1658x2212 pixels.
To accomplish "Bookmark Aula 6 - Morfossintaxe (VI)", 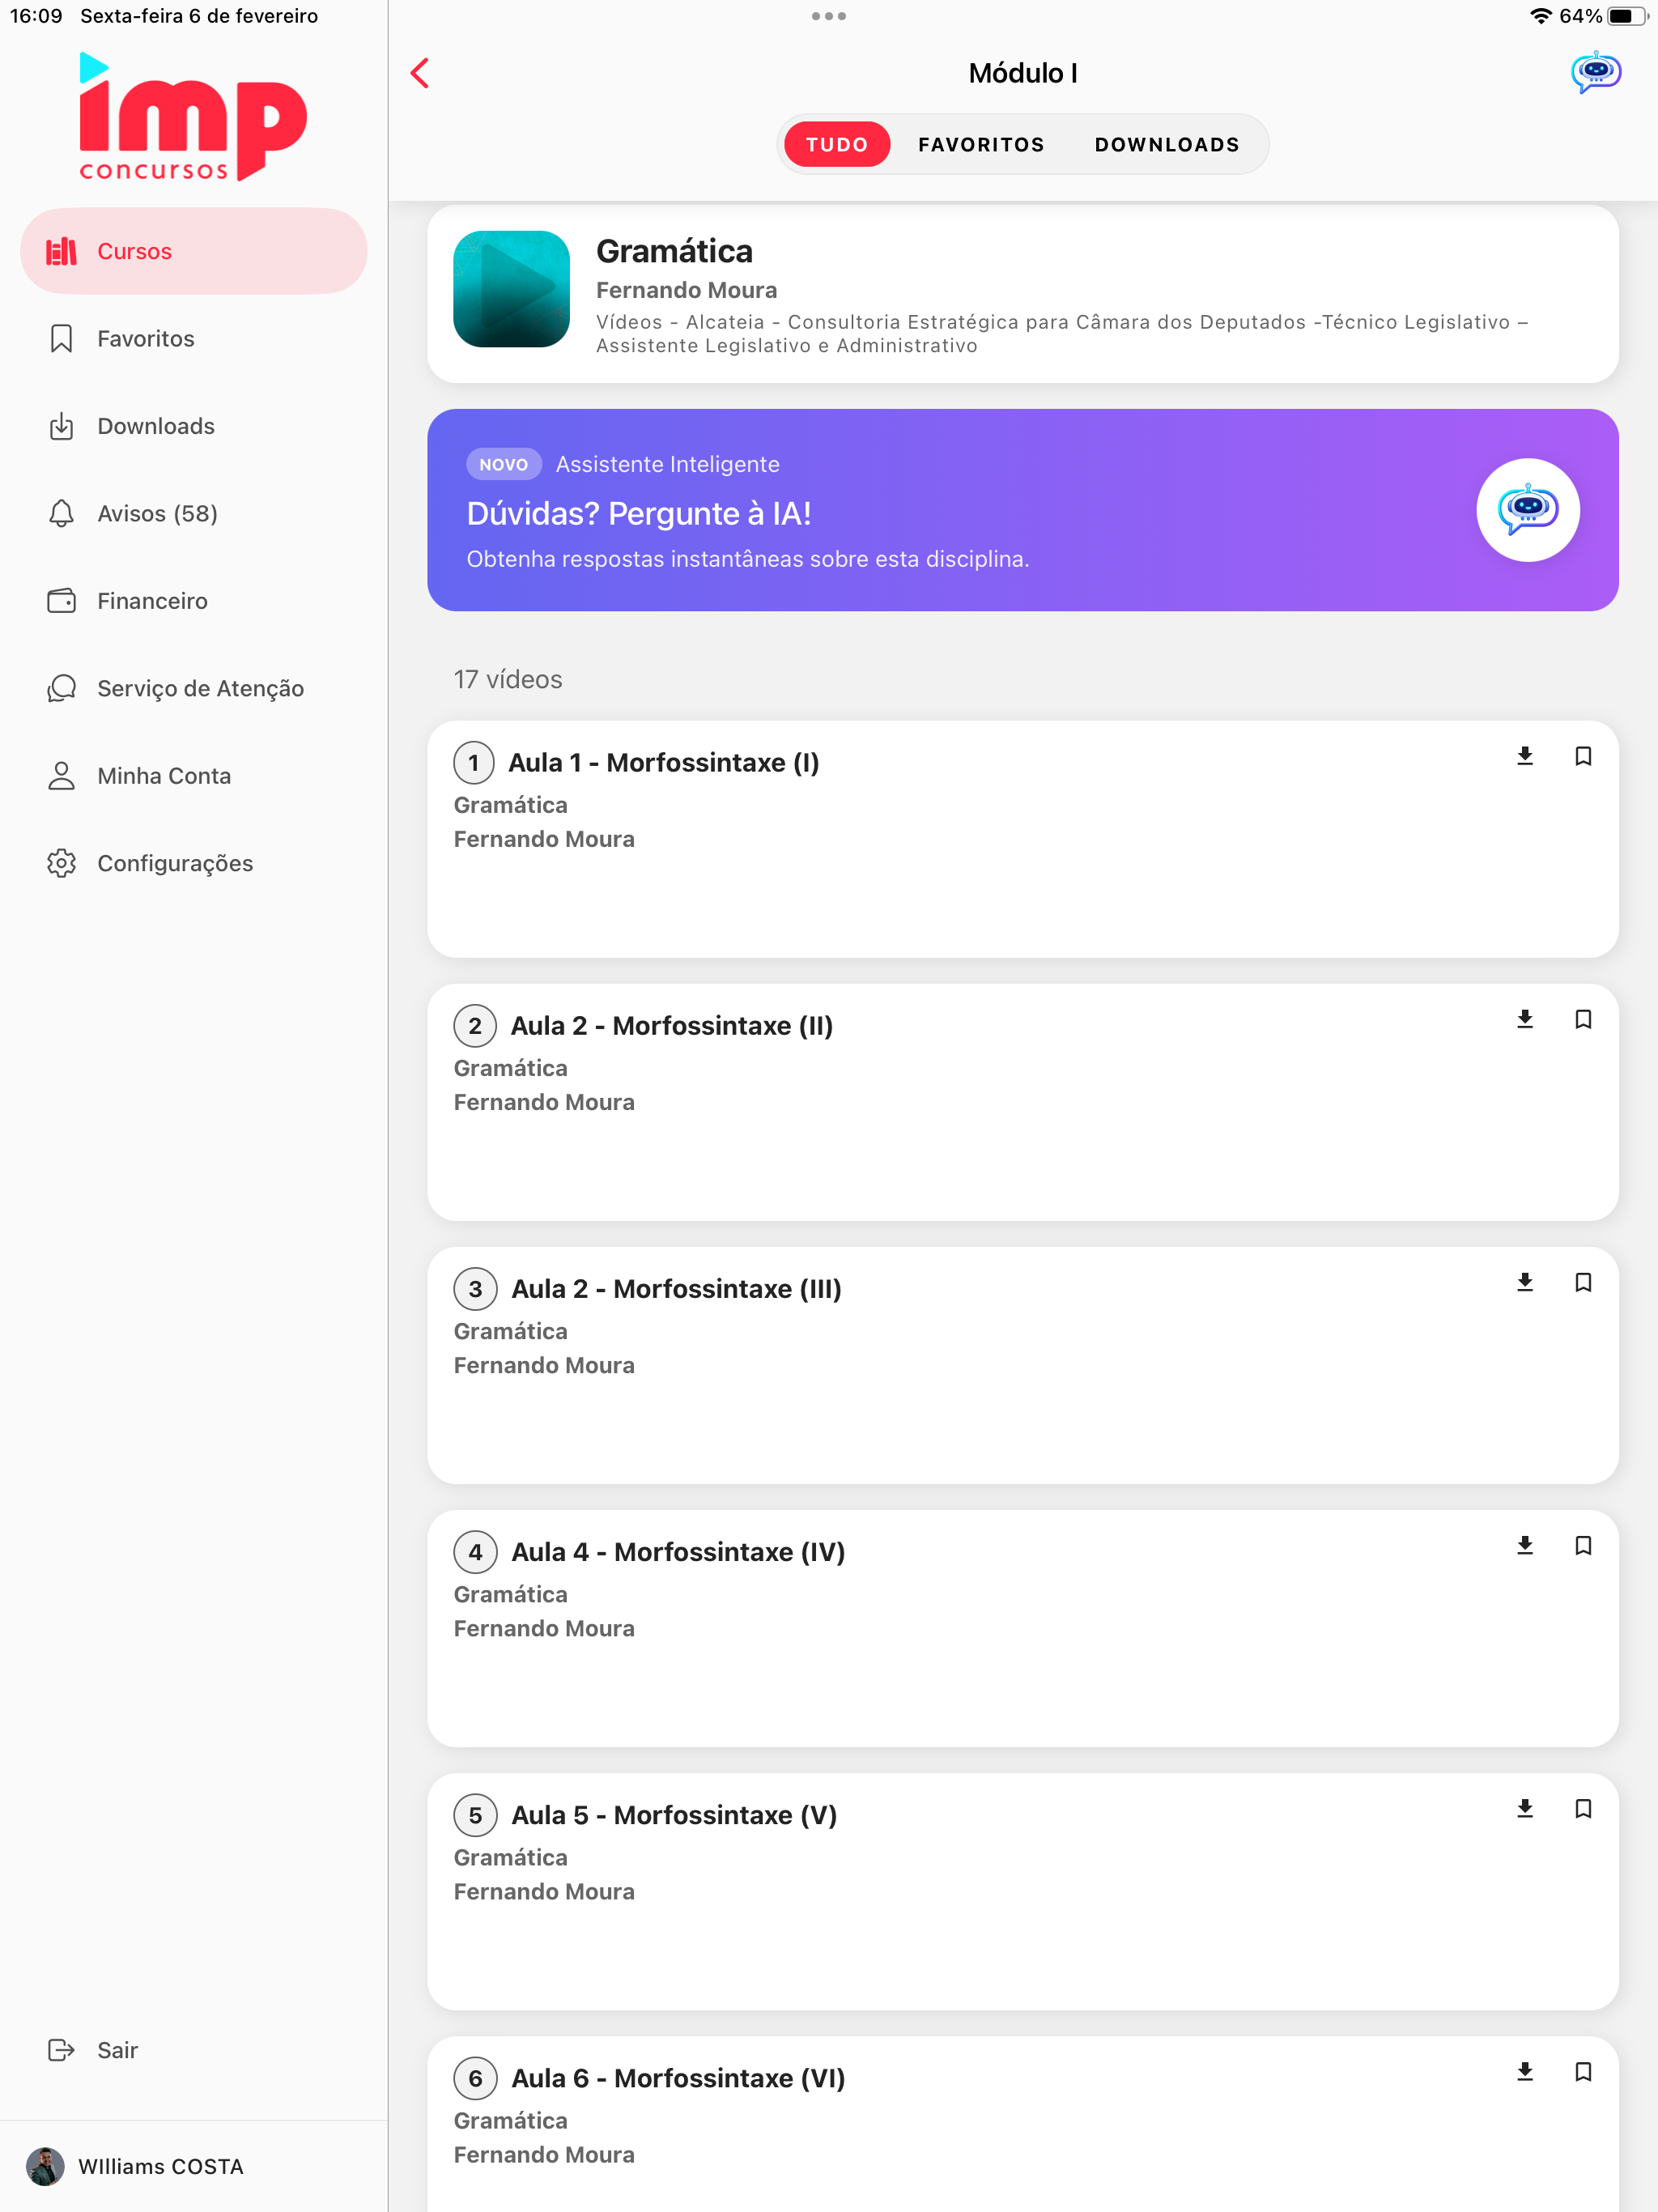I will click(x=1582, y=2071).
